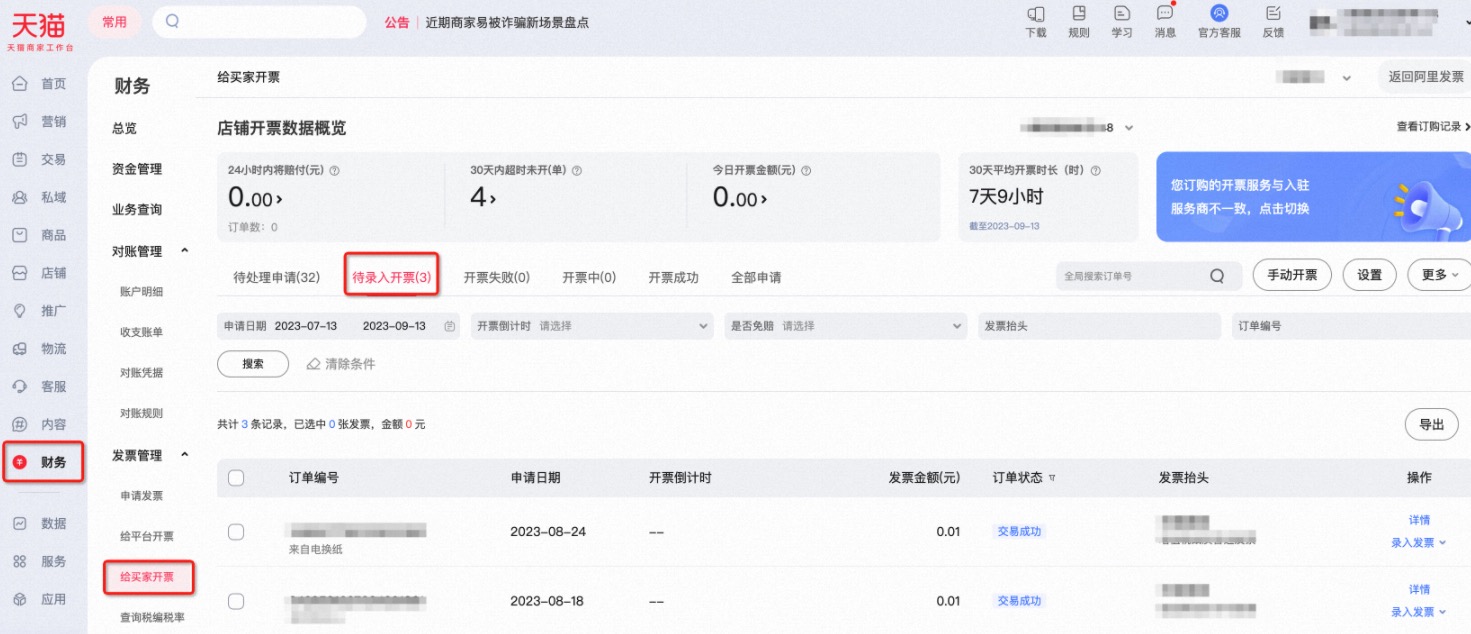1471x634 pixels.
Task: Open the 开票倒计时 dropdown
Action: [593, 326]
